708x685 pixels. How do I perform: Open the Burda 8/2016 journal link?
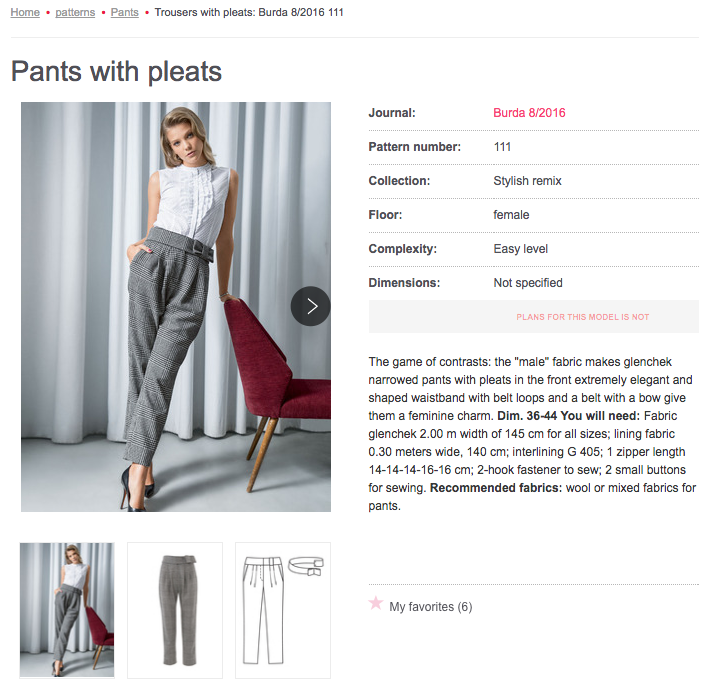529,113
